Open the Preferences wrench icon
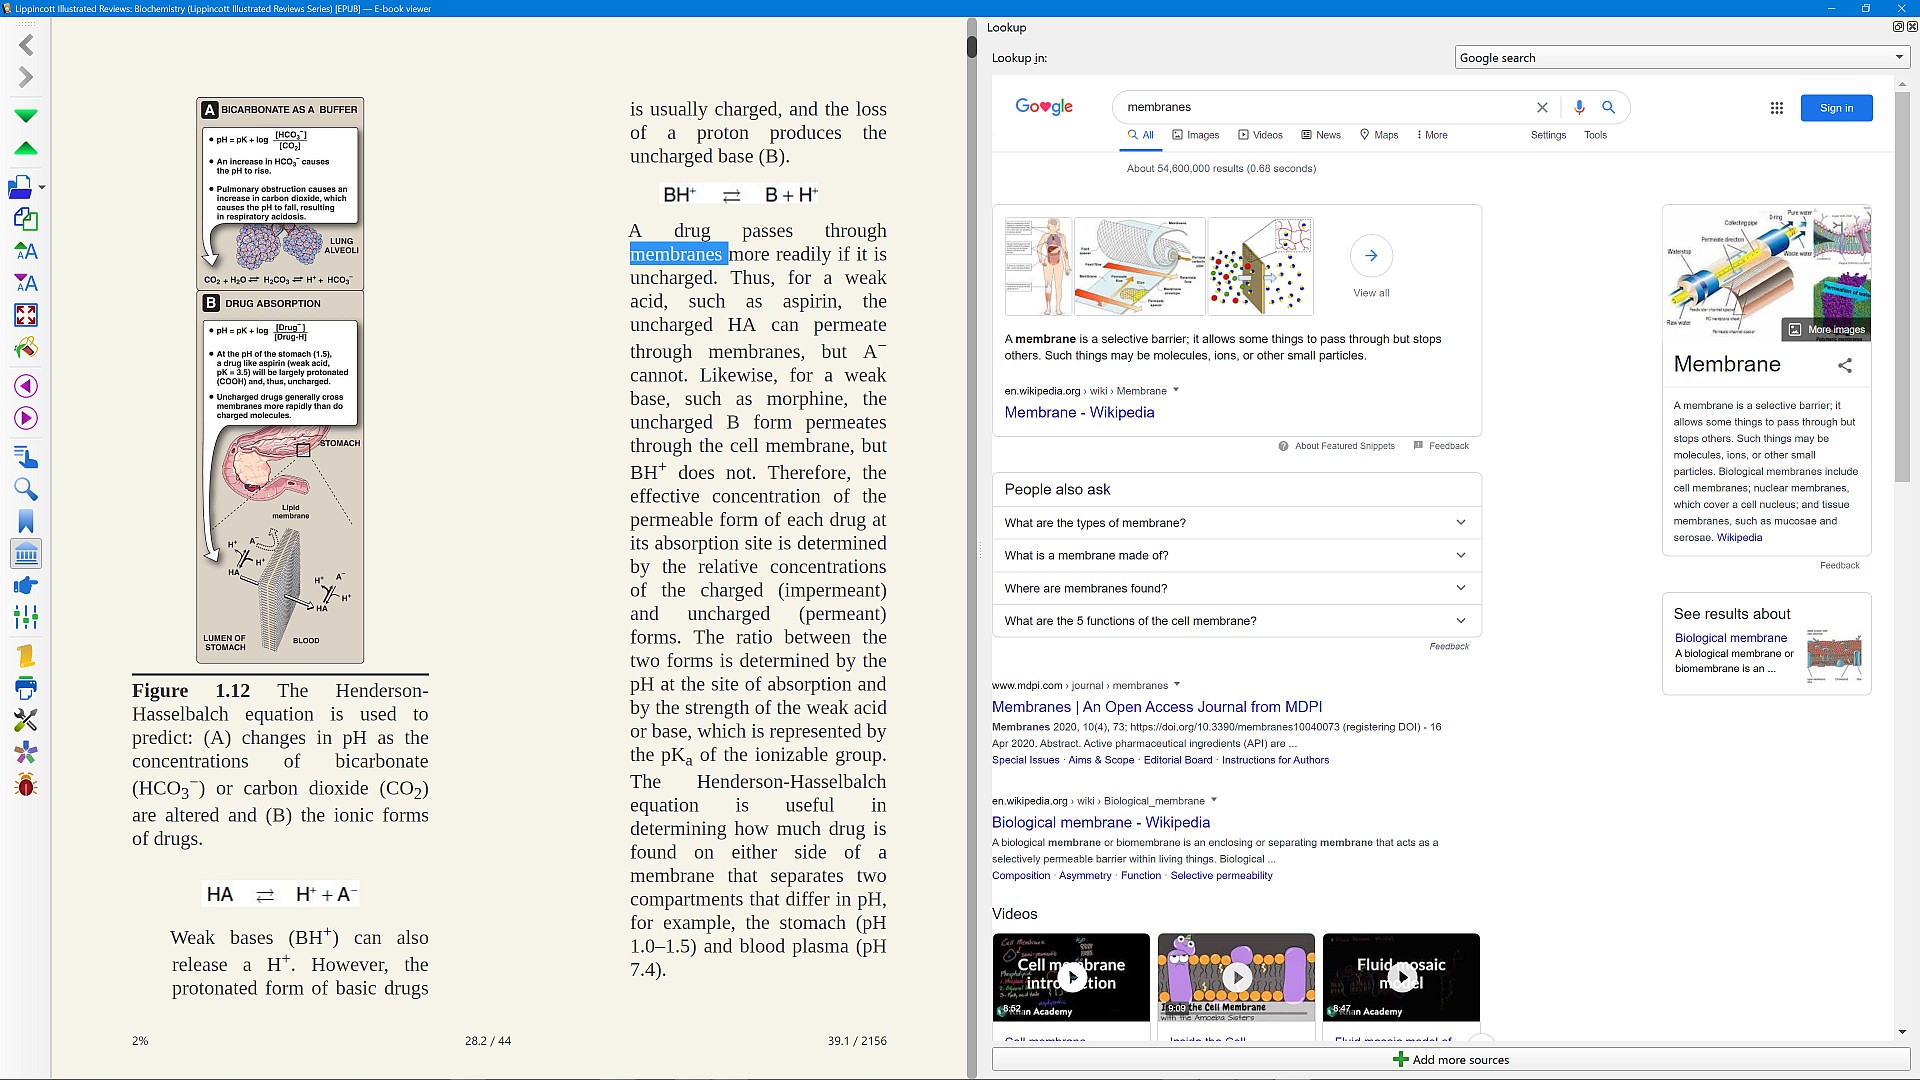 pos(26,720)
